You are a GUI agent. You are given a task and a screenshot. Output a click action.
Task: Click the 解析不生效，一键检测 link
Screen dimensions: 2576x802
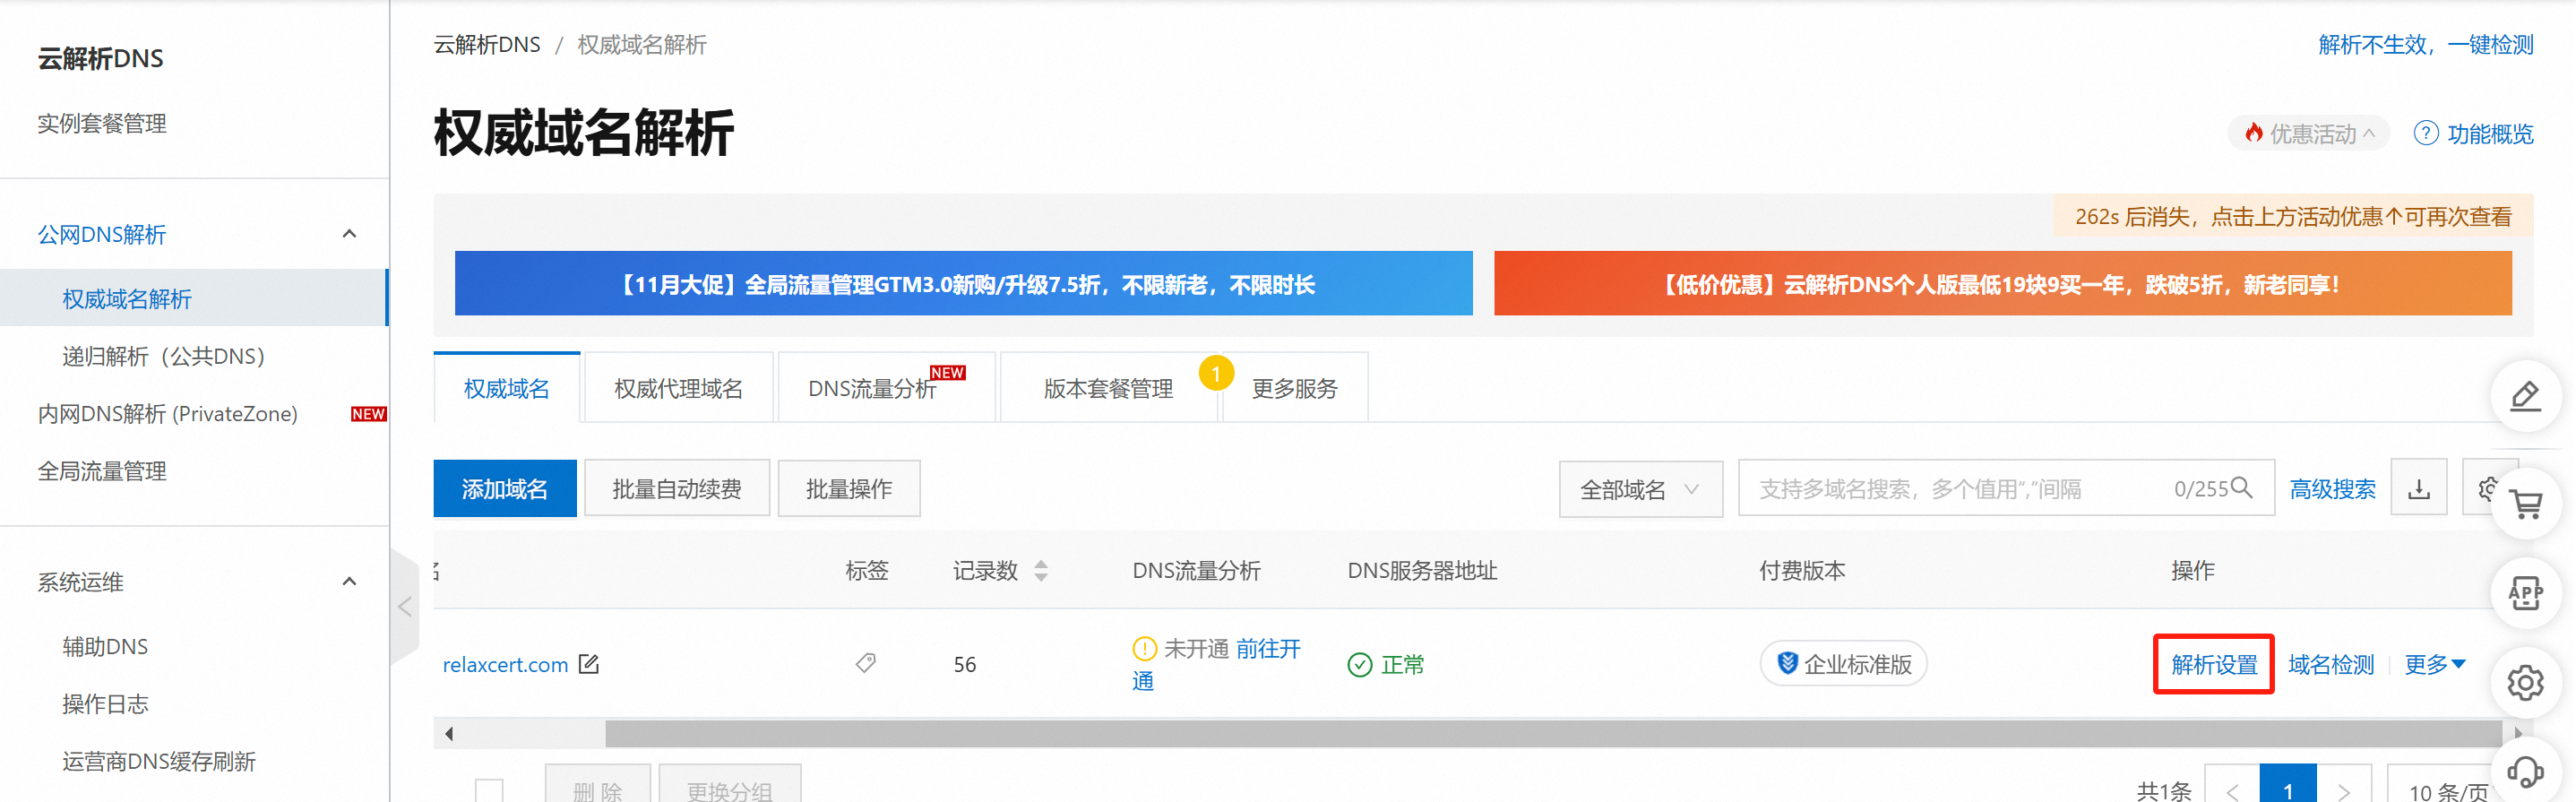(2426, 45)
